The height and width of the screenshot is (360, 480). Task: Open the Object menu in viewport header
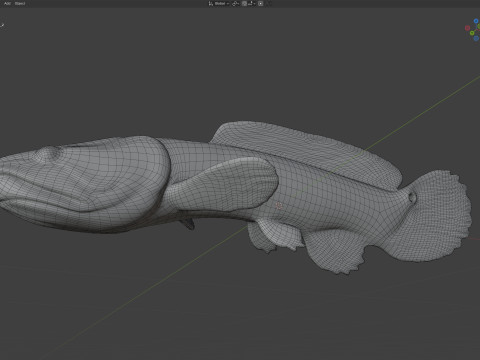point(20,3)
